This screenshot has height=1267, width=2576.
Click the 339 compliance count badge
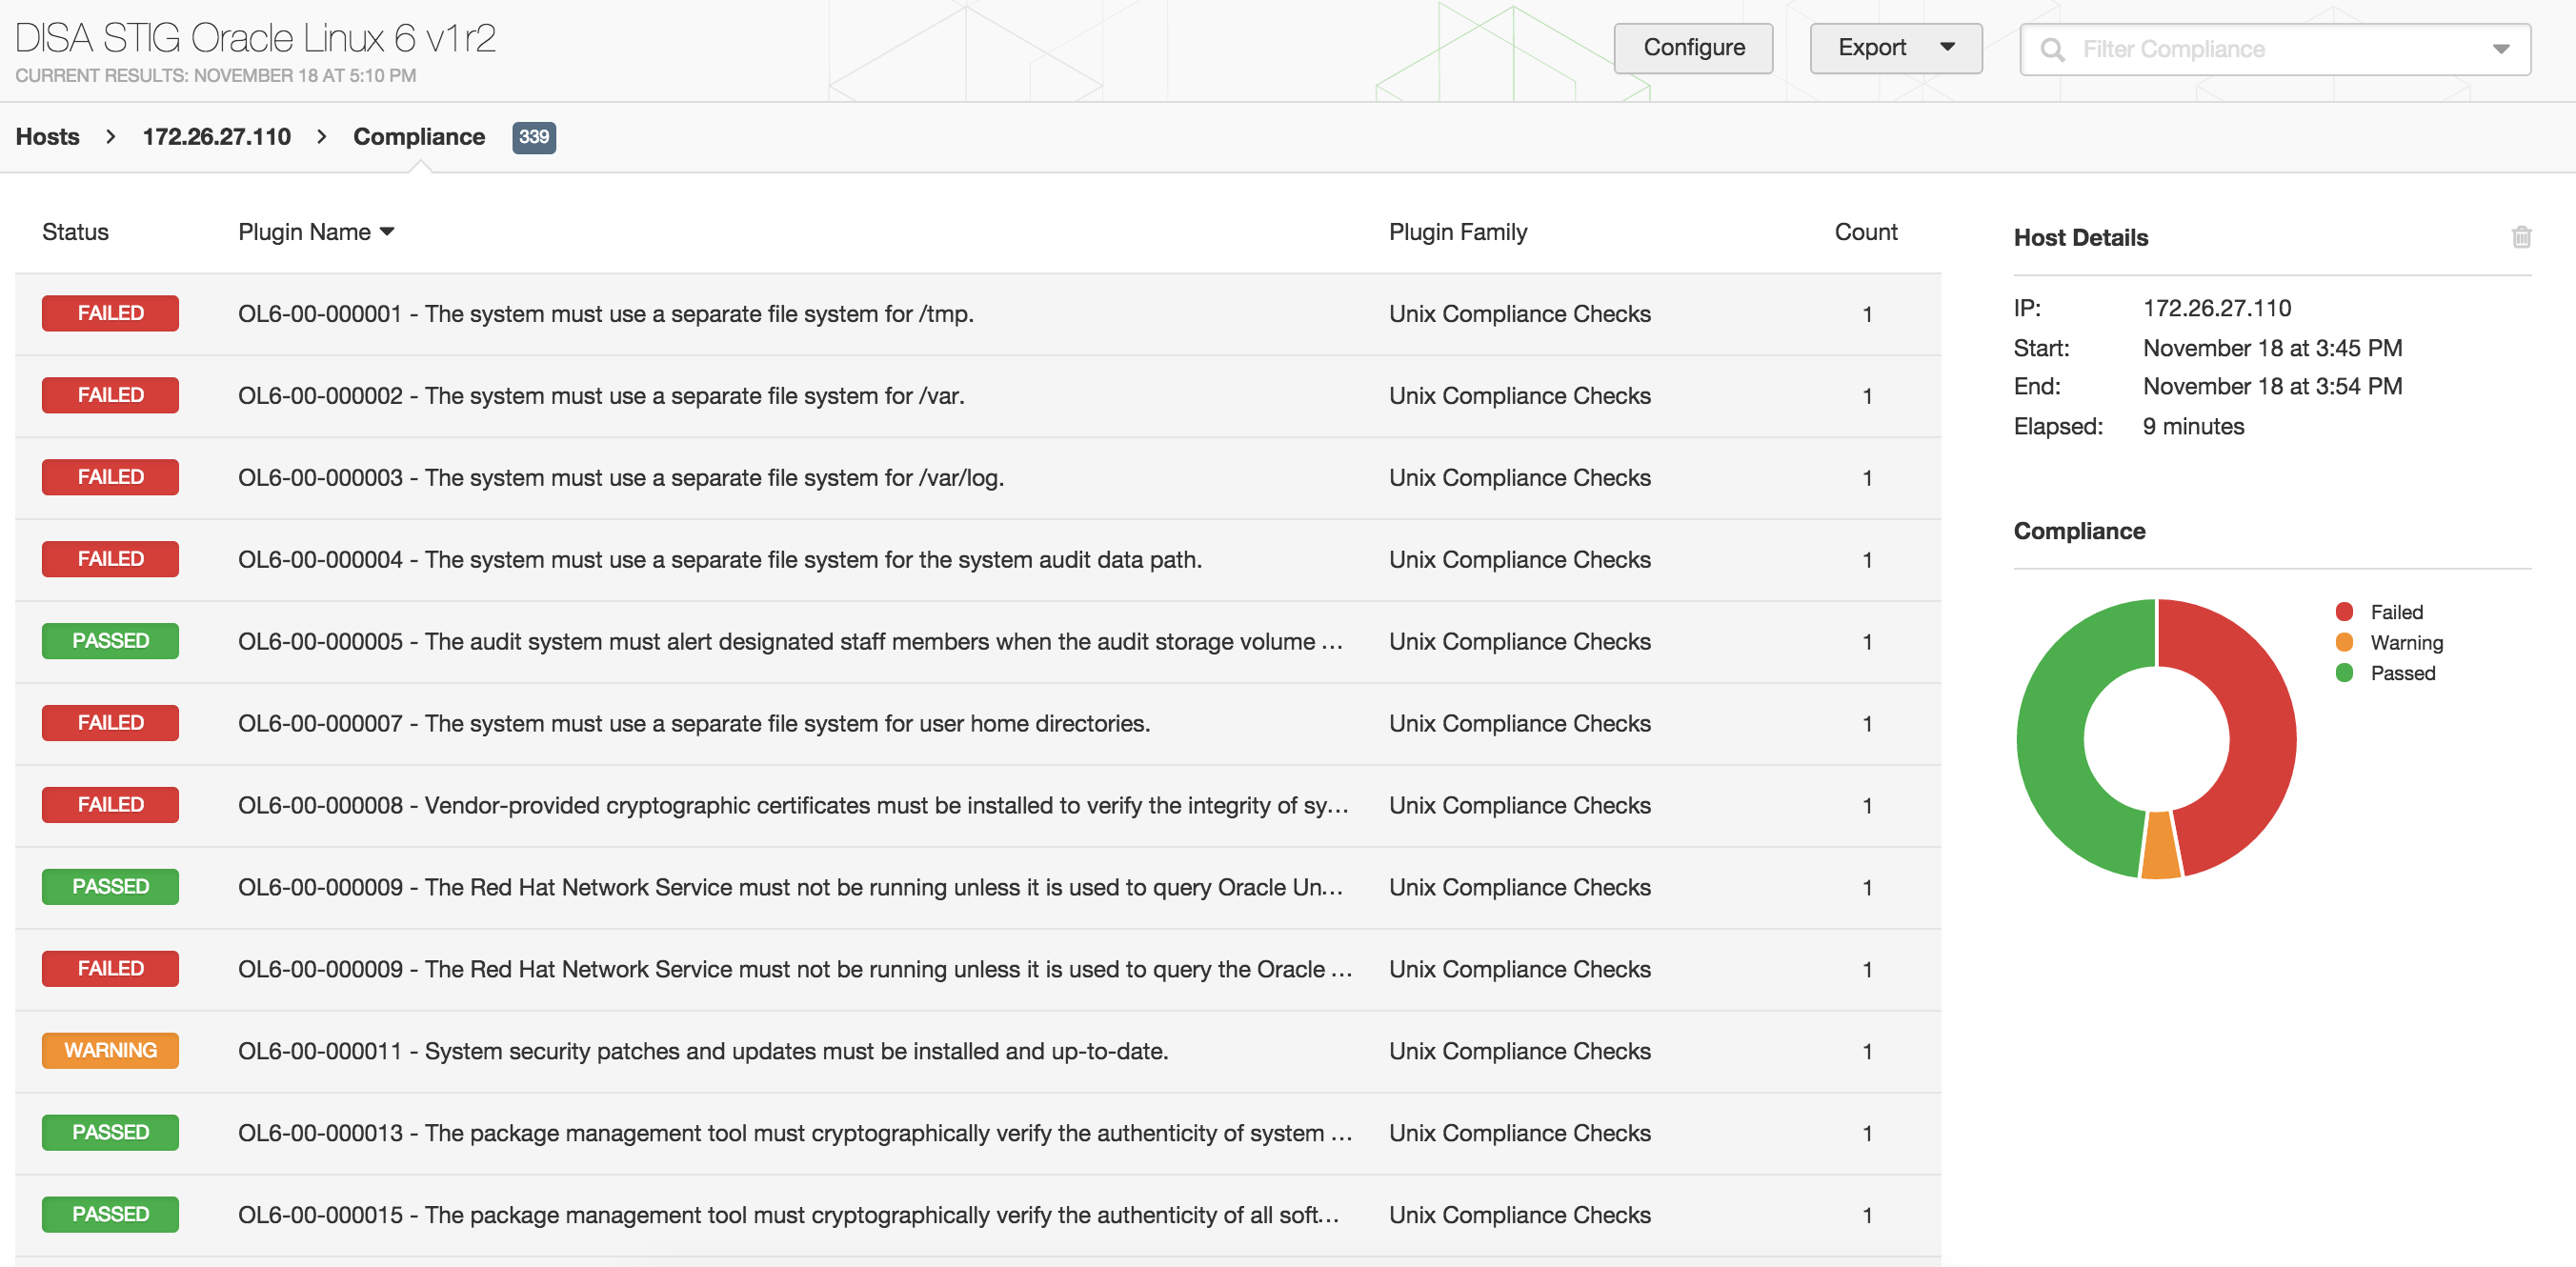point(533,137)
